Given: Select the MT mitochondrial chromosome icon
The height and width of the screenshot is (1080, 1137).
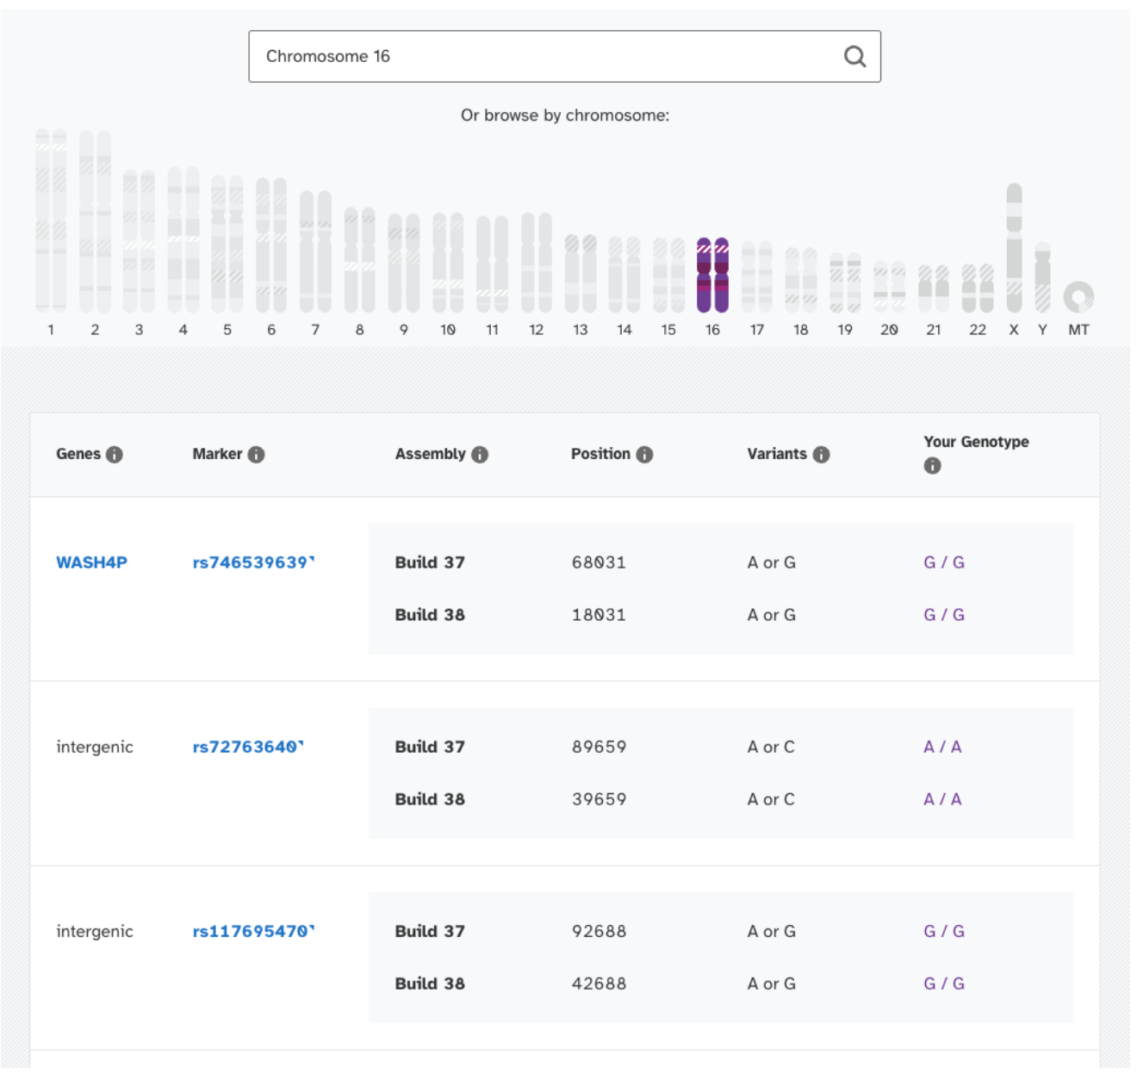Looking at the screenshot, I should tap(1077, 295).
